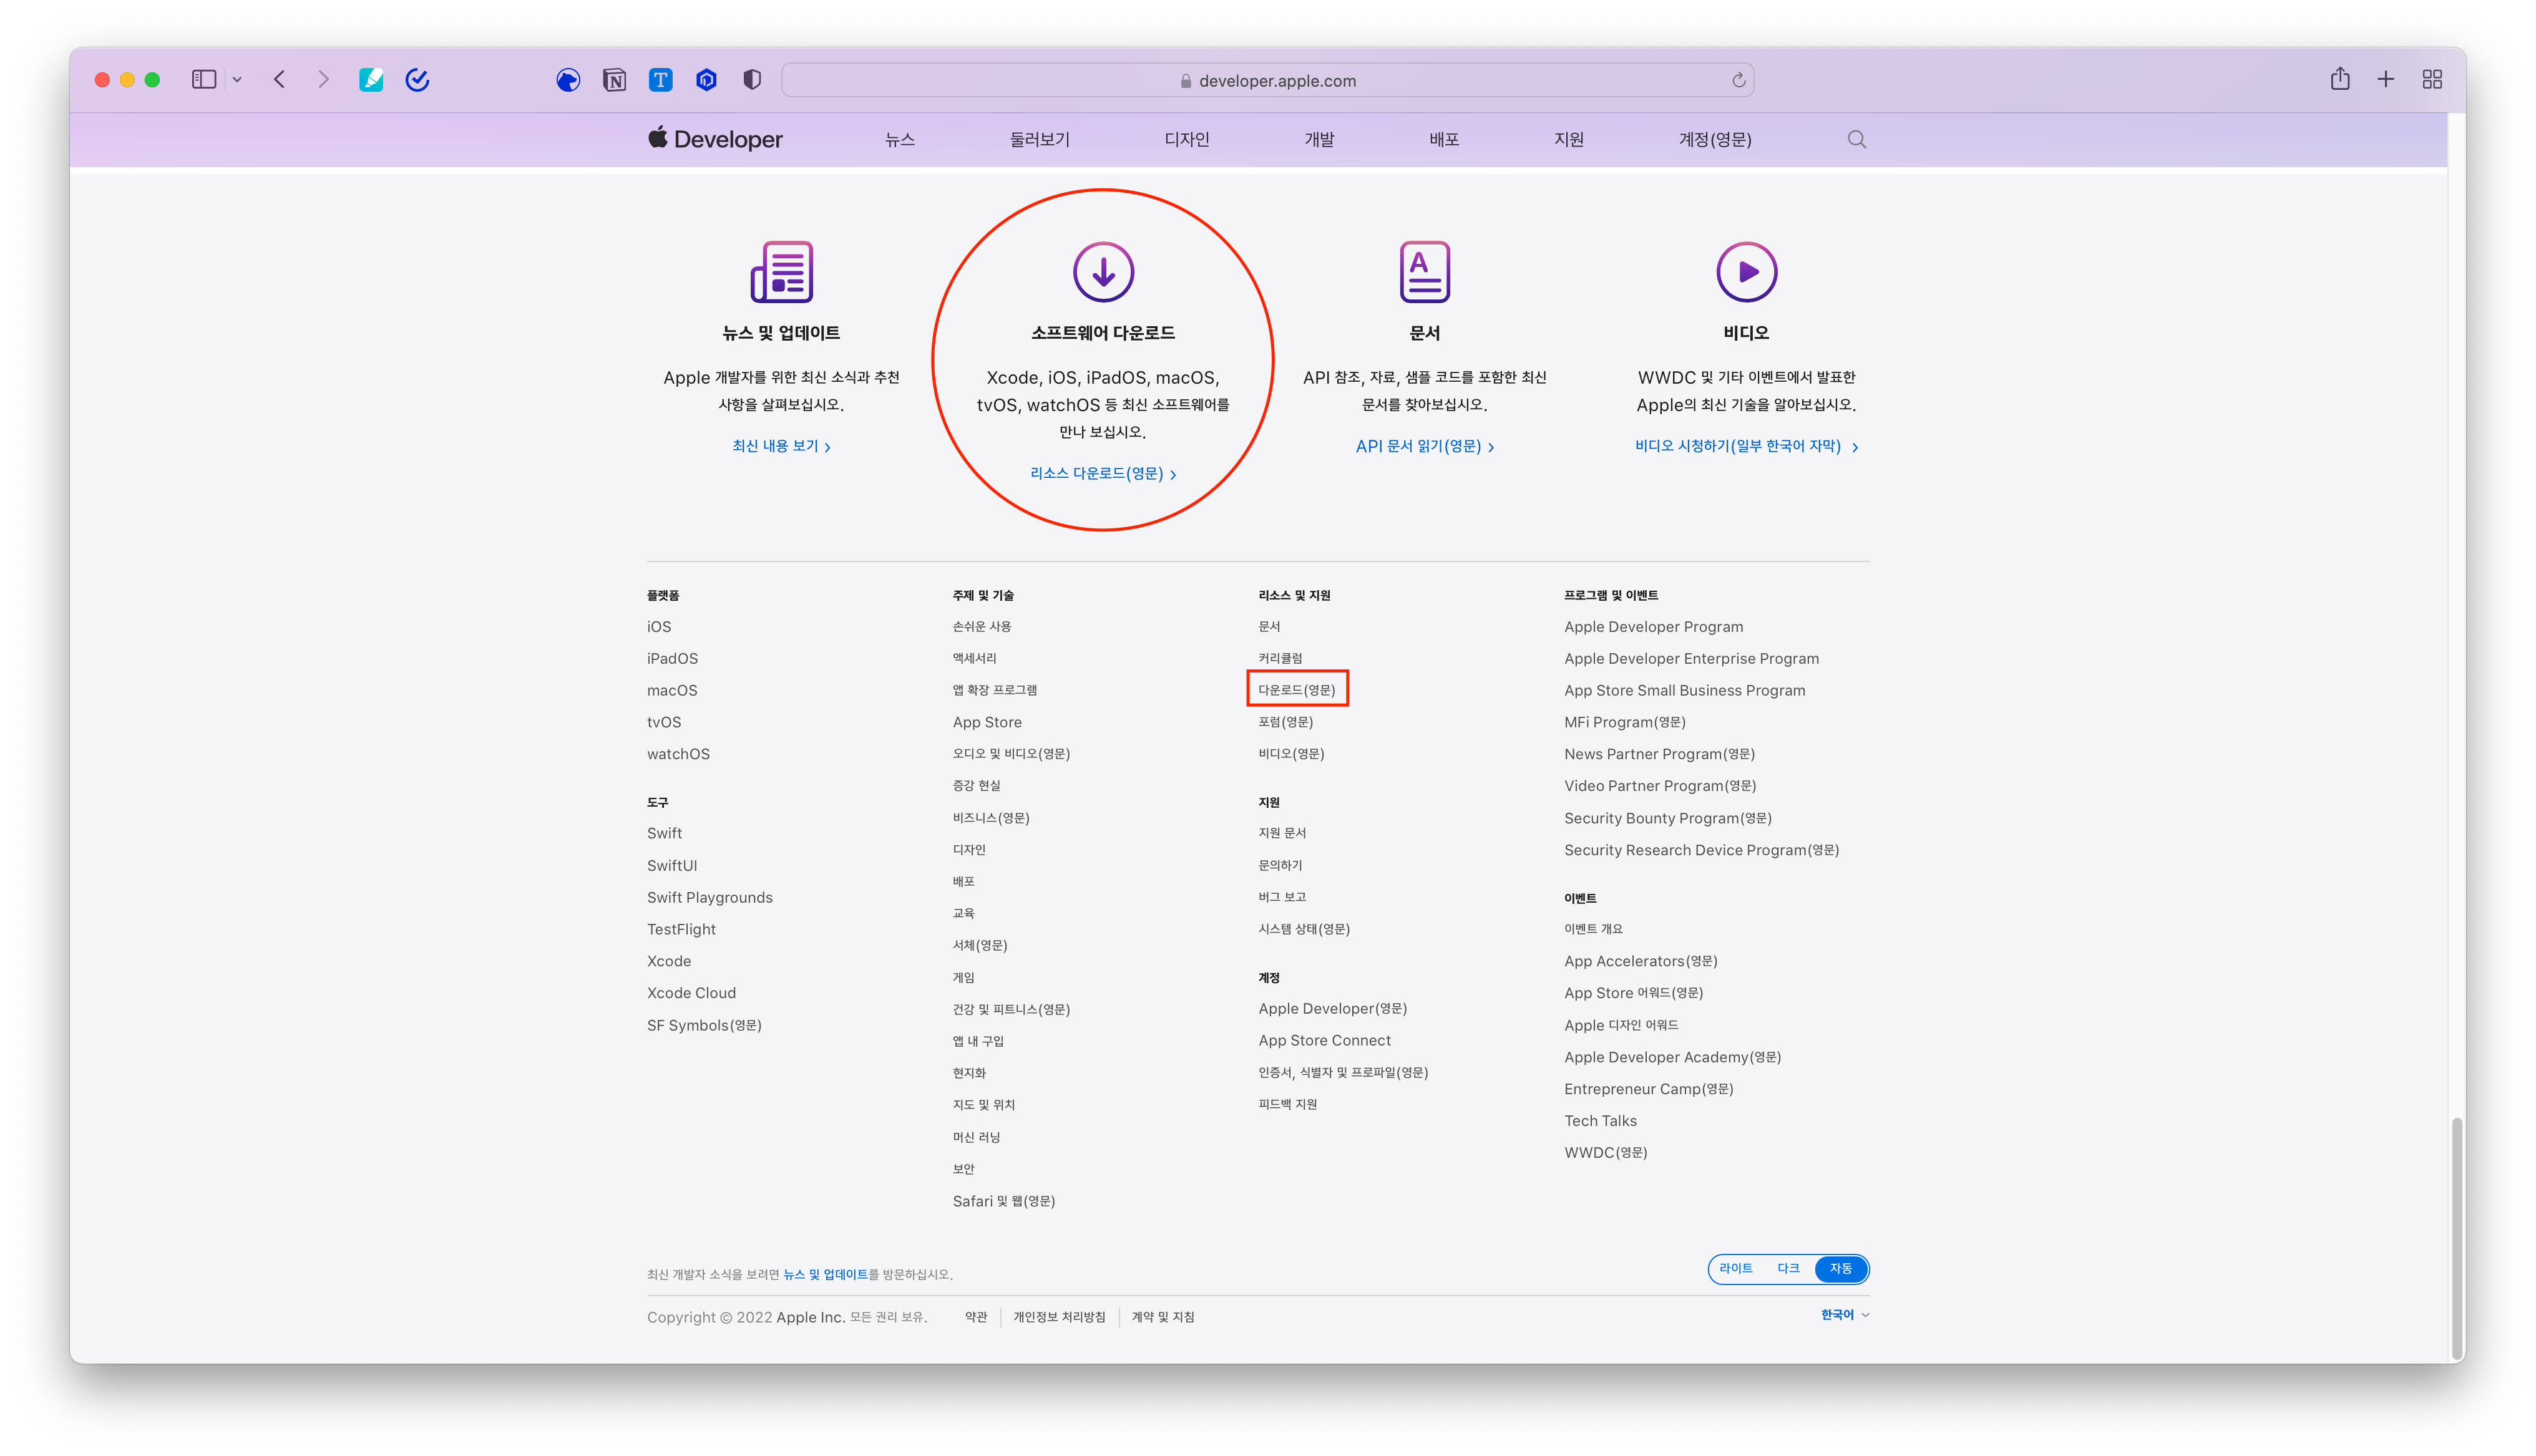Select 라이트 appearance mode
Image resolution: width=2536 pixels, height=1456 pixels.
tap(1735, 1268)
